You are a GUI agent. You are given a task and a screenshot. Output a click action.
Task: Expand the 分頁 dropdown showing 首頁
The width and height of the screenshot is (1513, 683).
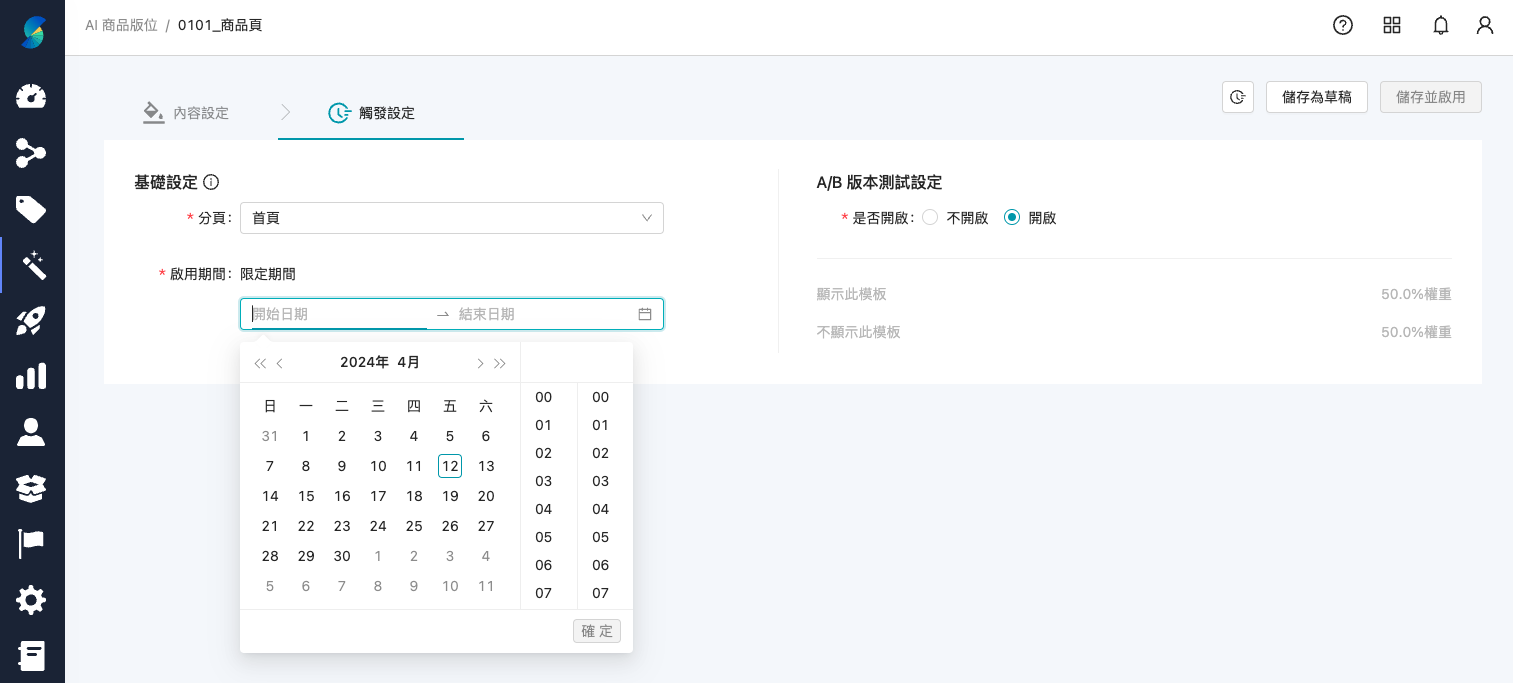pyautogui.click(x=451, y=218)
